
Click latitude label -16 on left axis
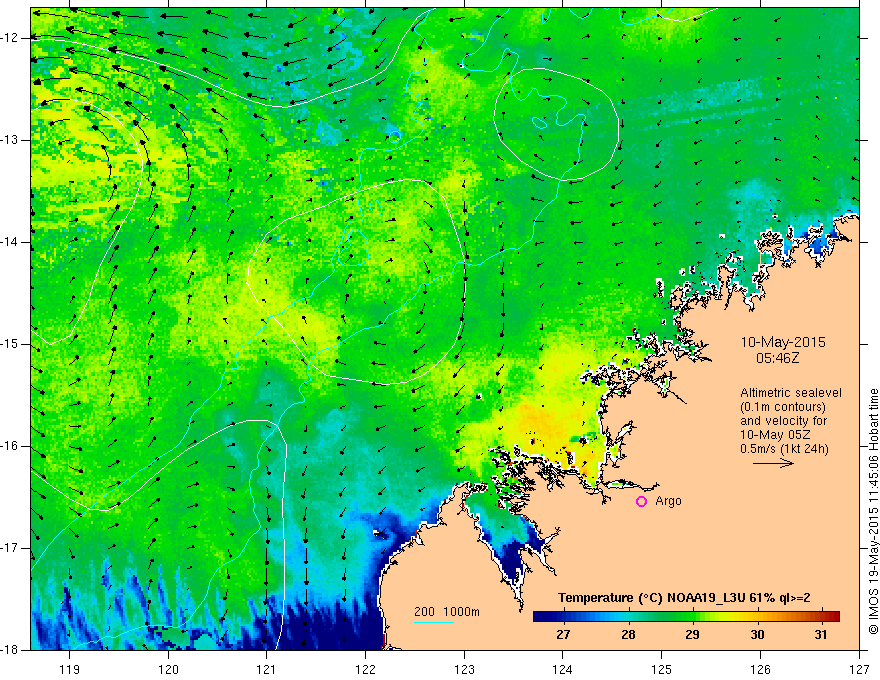pyautogui.click(x=10, y=446)
